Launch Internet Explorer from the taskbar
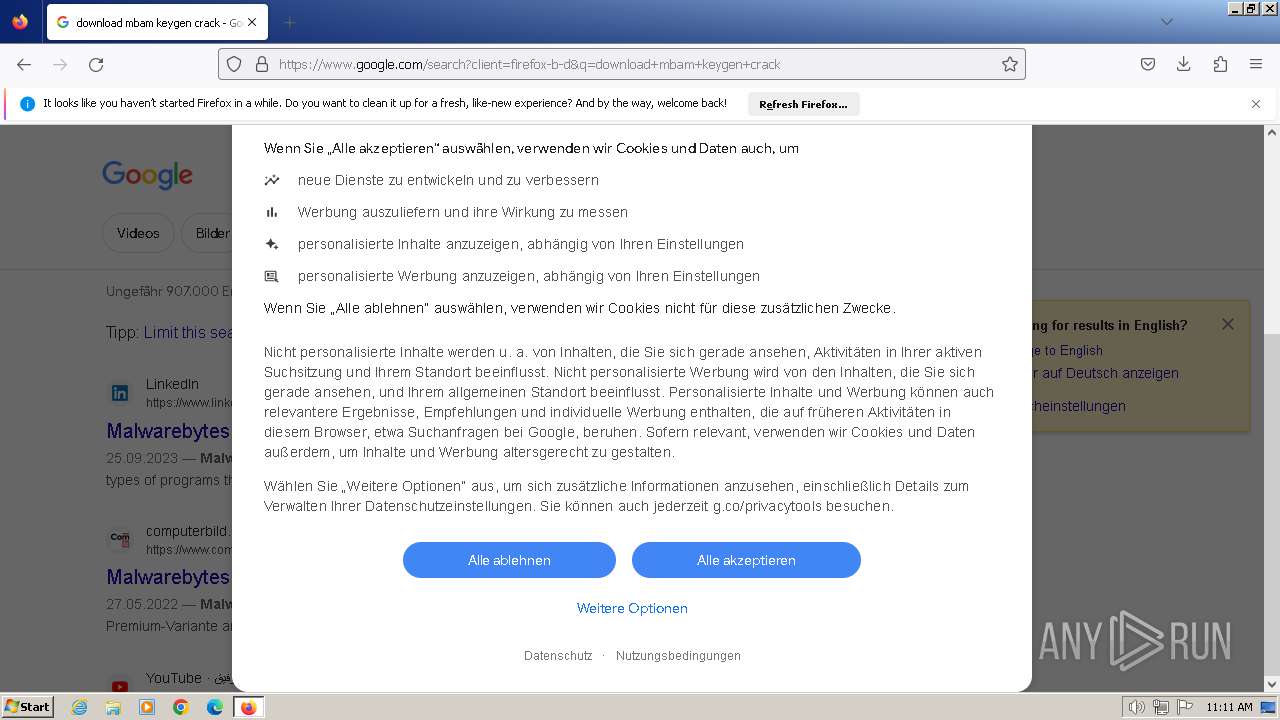This screenshot has height=720, width=1280. click(80, 707)
